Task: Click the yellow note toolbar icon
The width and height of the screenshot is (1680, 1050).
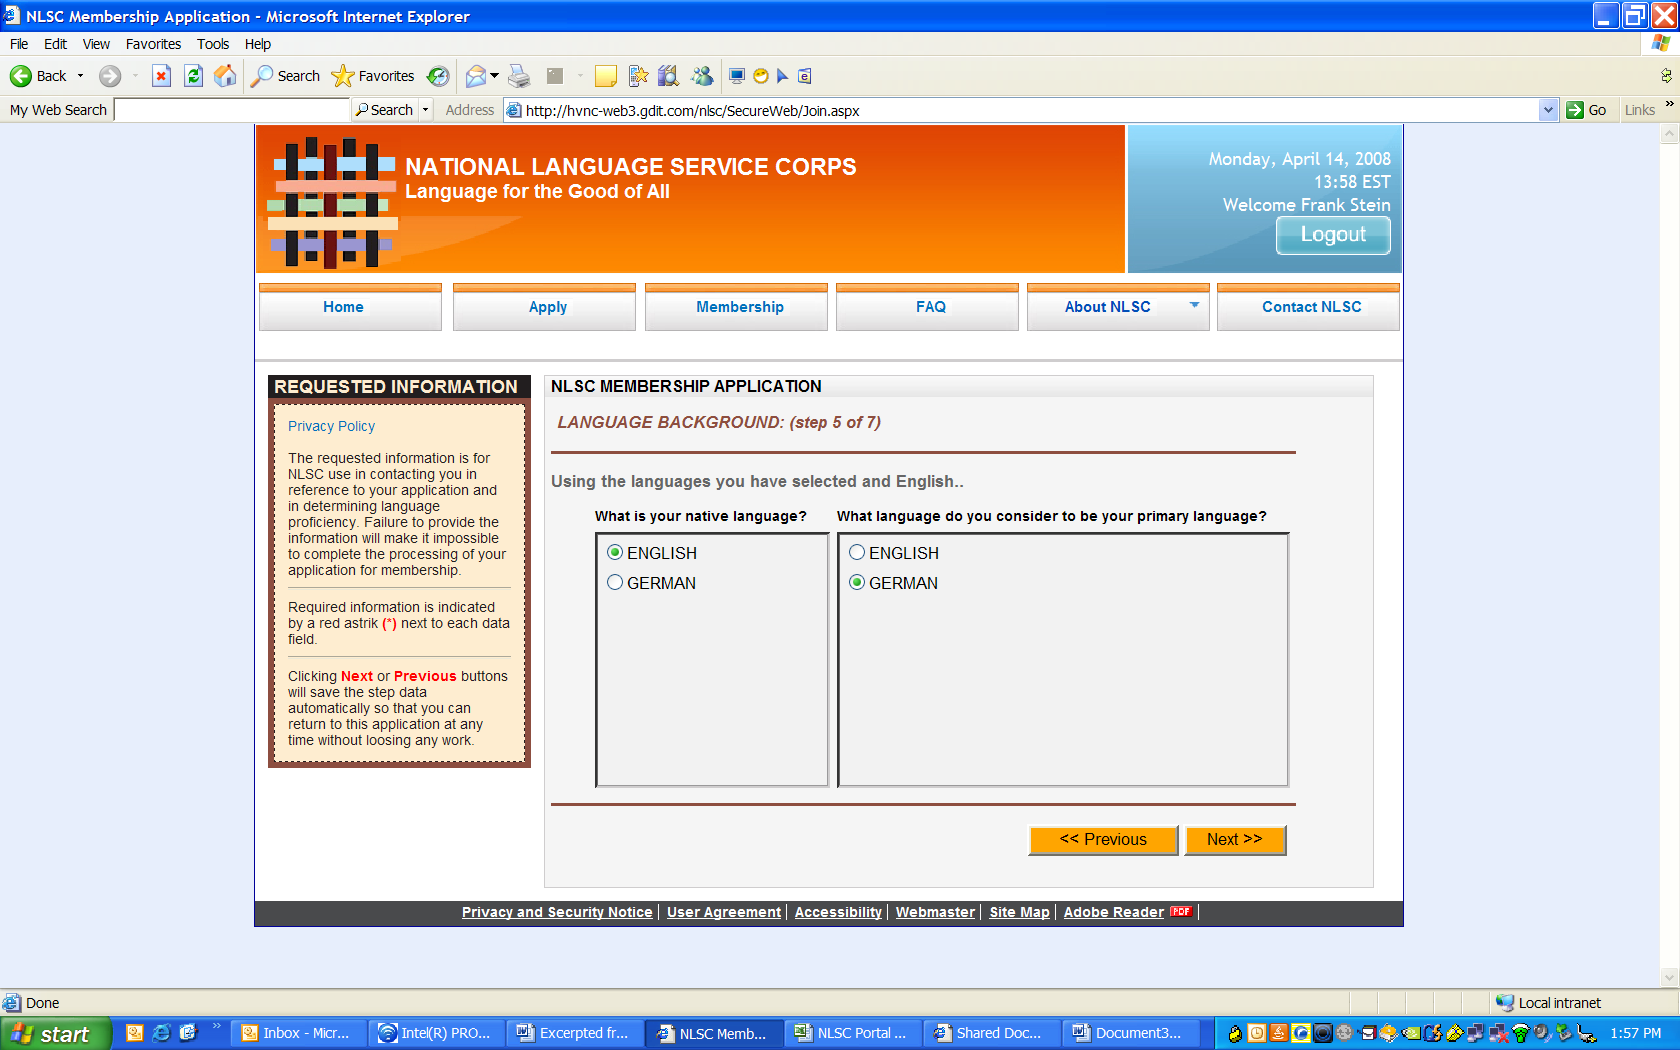Action: [x=605, y=76]
